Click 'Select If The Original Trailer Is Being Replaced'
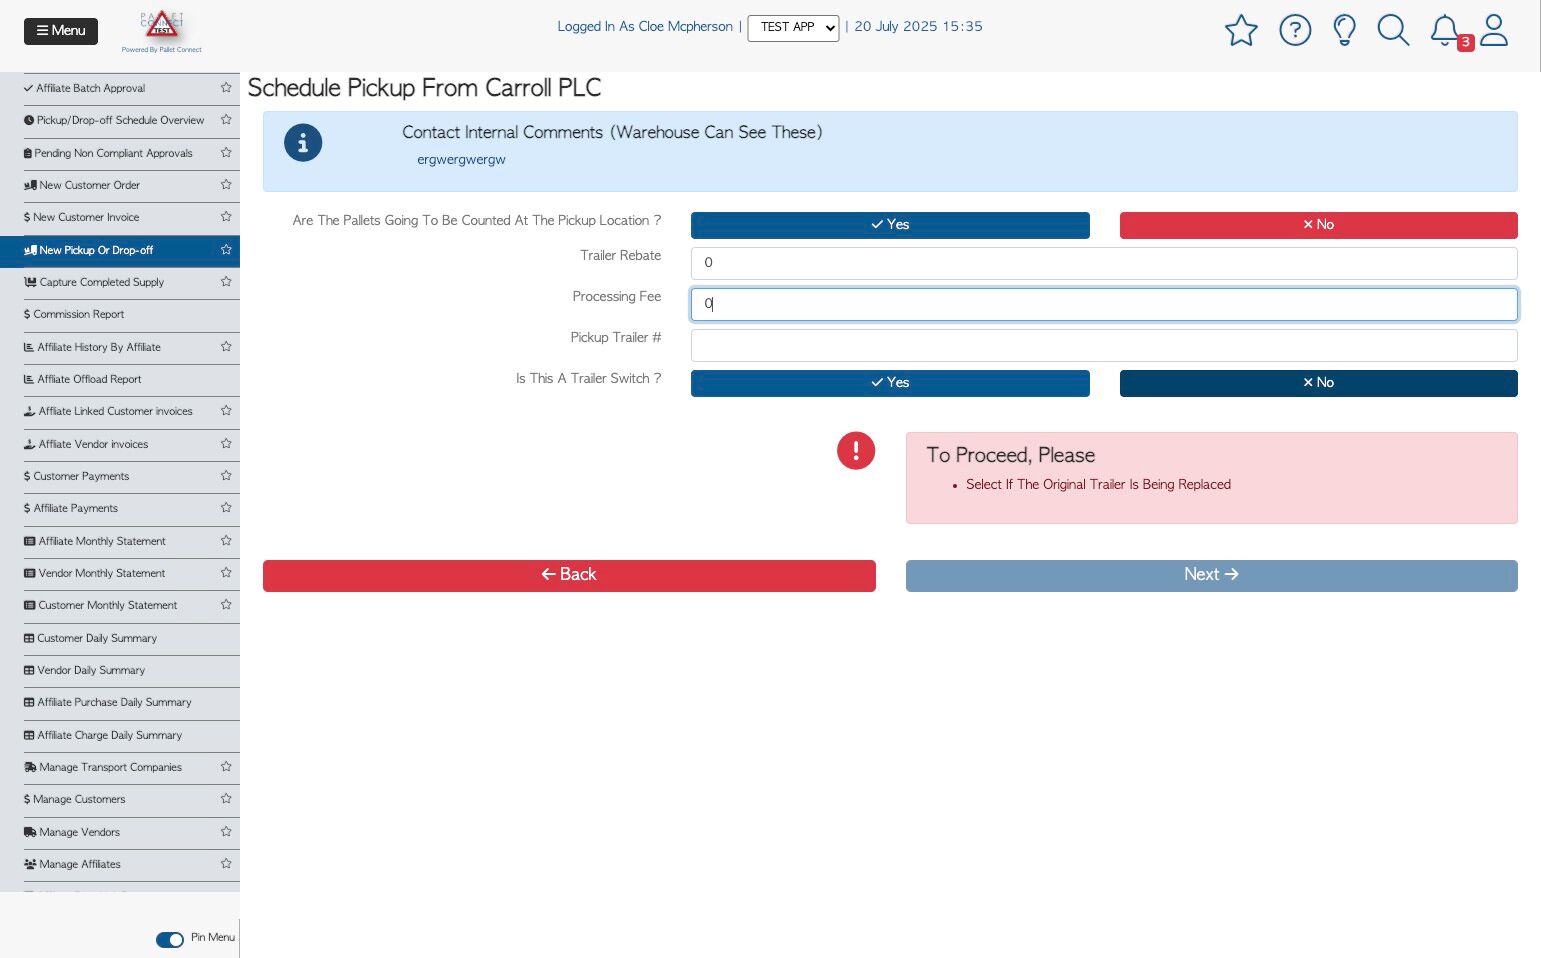Viewport: 1541px width, 958px height. tap(1098, 485)
